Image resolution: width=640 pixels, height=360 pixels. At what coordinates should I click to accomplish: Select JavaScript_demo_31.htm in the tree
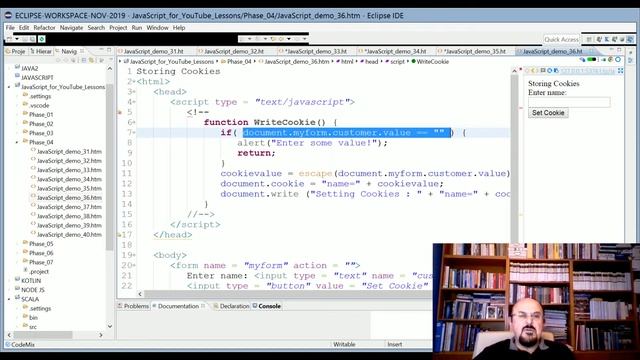69,151
